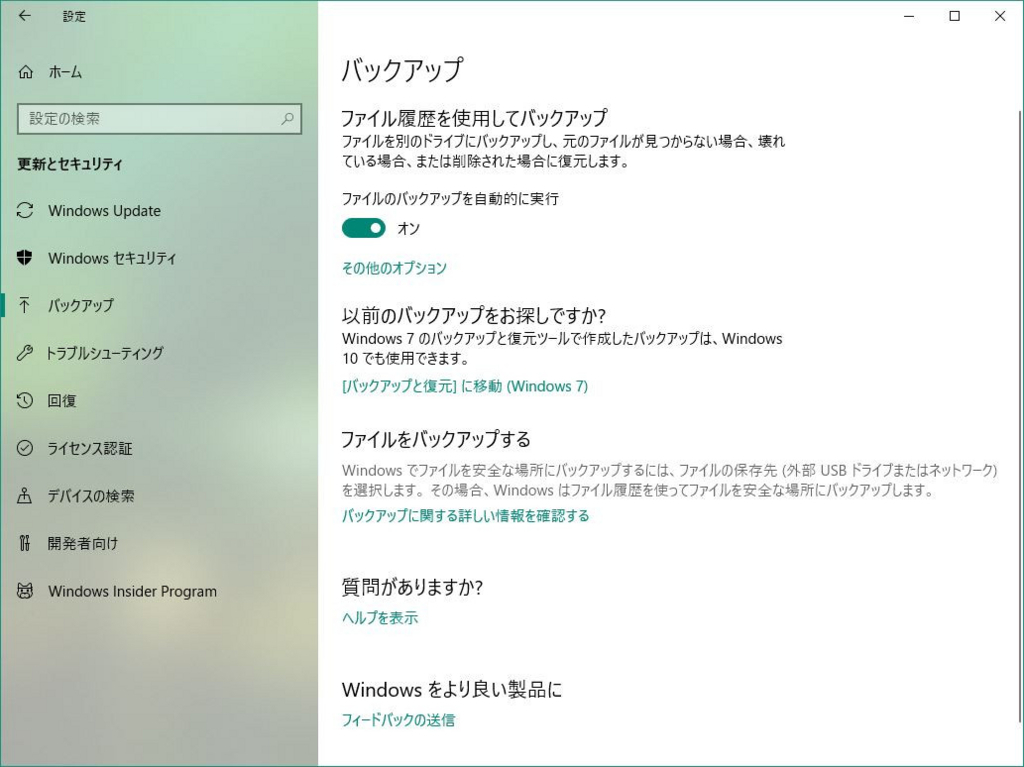
Task: Maximize the settings window
Action: [x=954, y=16]
